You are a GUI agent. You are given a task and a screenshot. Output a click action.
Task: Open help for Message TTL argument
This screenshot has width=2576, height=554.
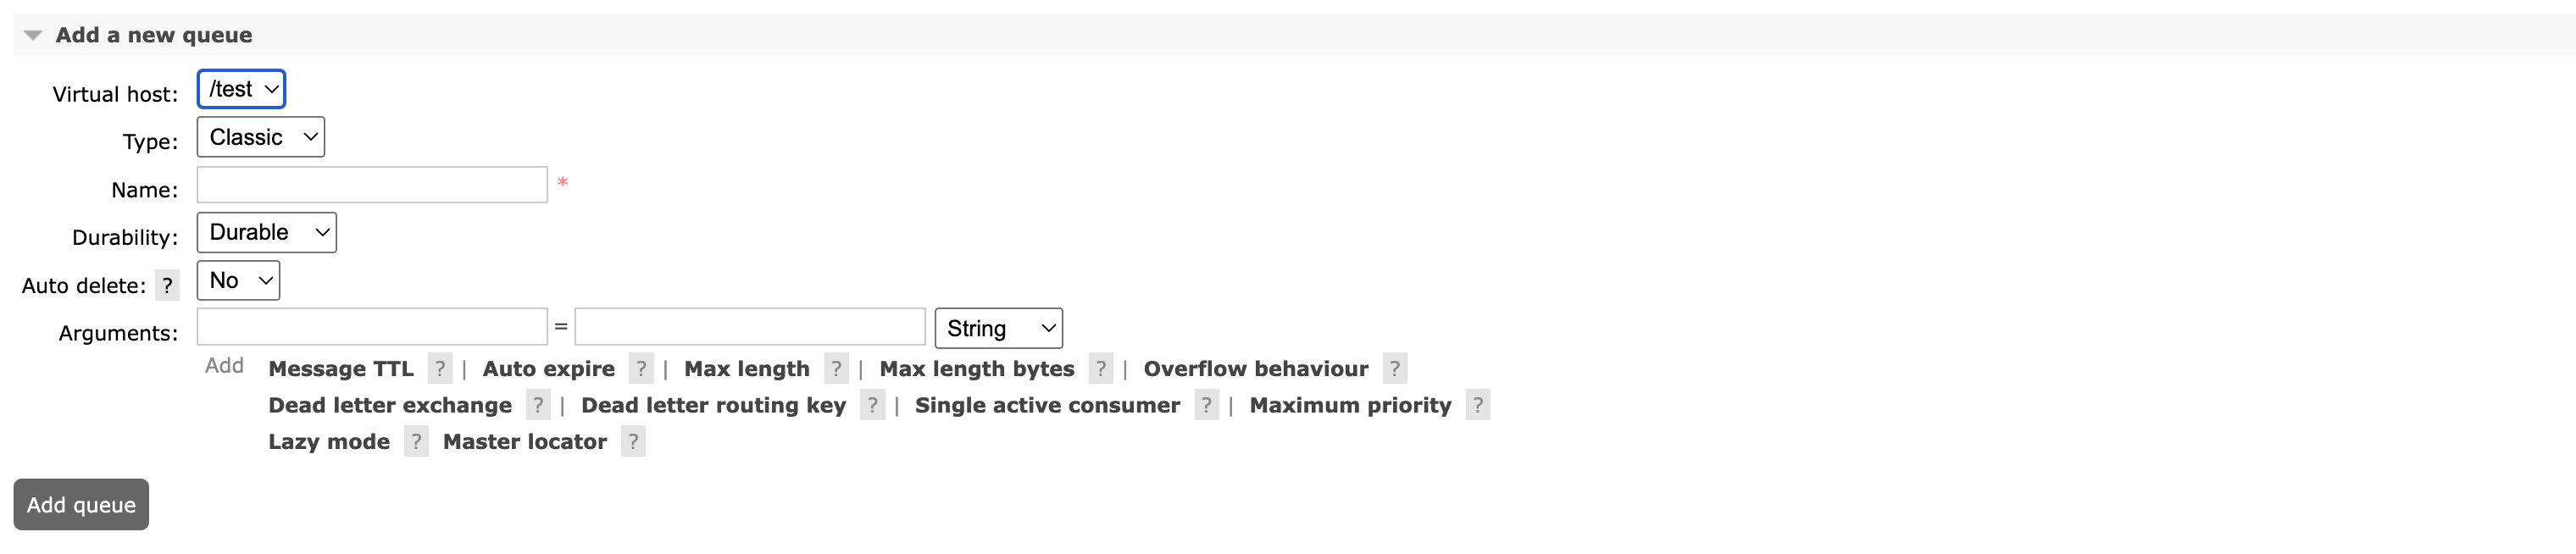pyautogui.click(x=439, y=369)
